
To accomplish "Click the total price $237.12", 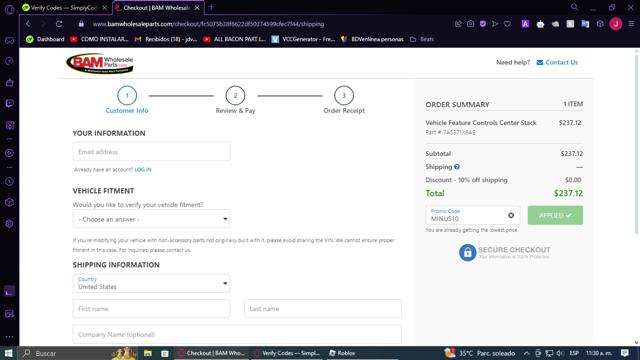I will (x=568, y=193).
